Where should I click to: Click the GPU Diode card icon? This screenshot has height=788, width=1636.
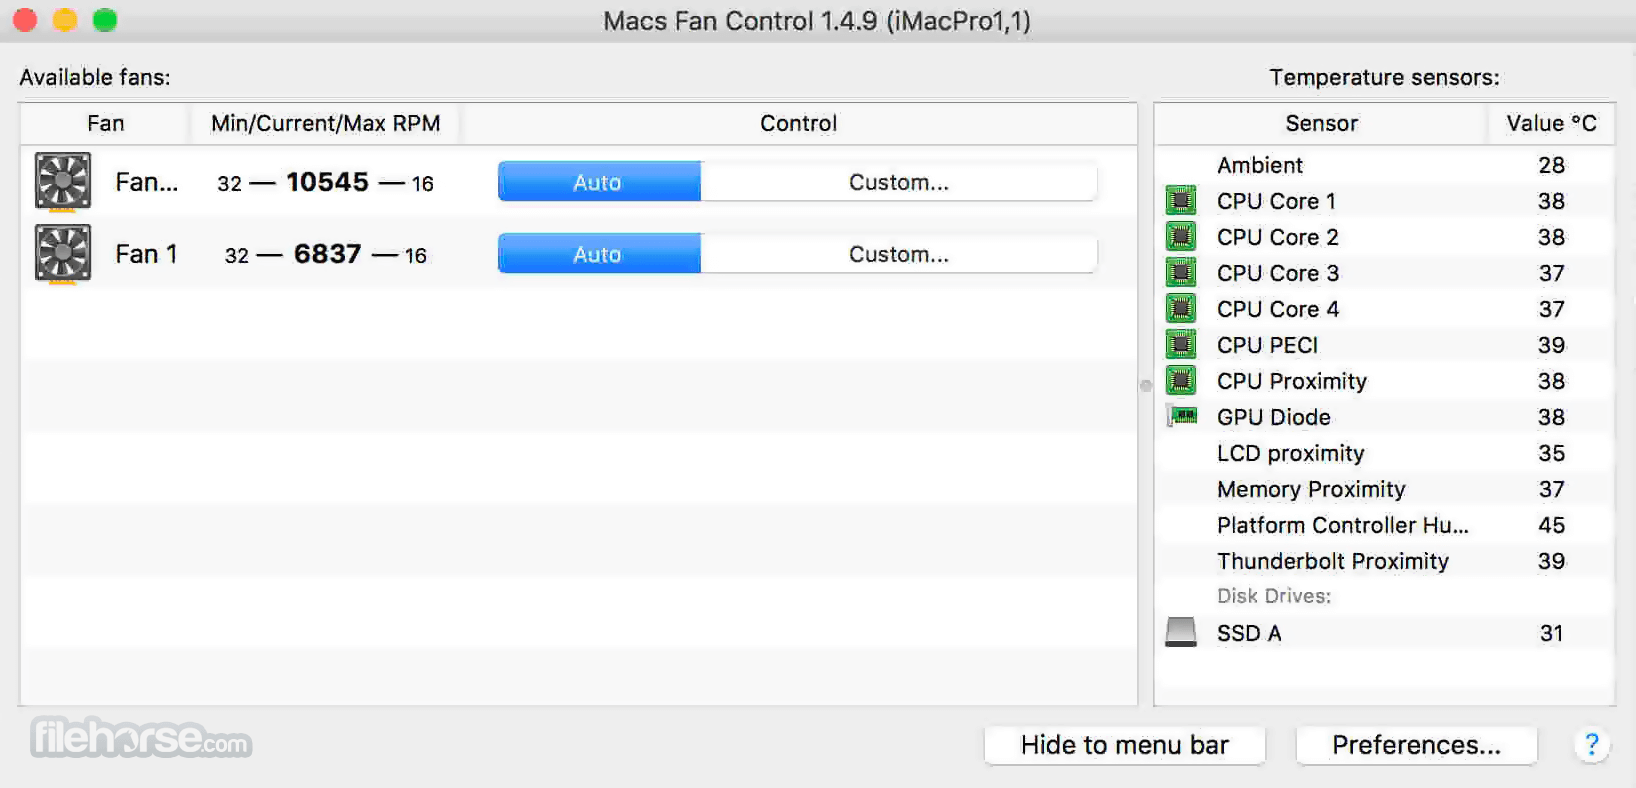click(x=1181, y=416)
